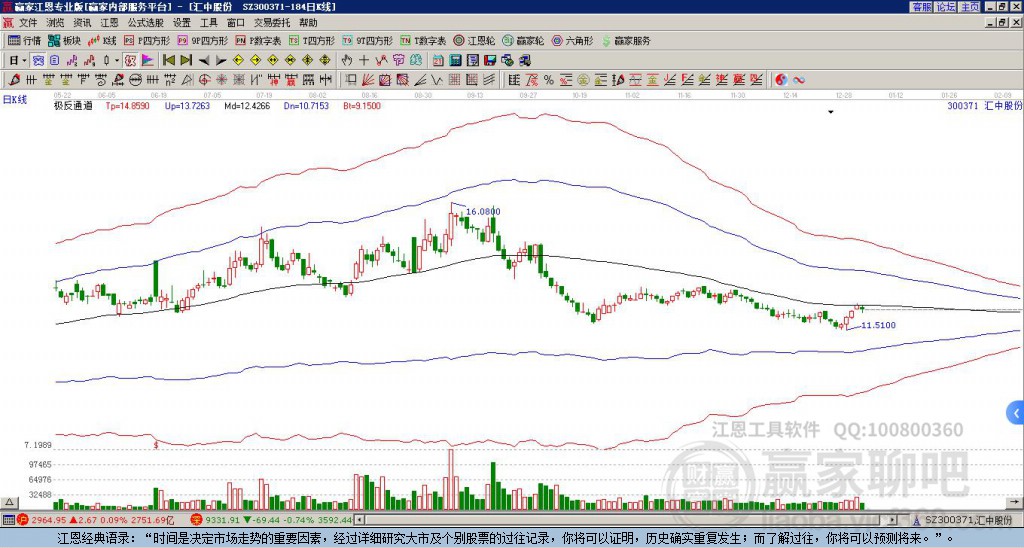Open the calendar date icon
This screenshot has height=548, width=1024.
pos(438,61)
